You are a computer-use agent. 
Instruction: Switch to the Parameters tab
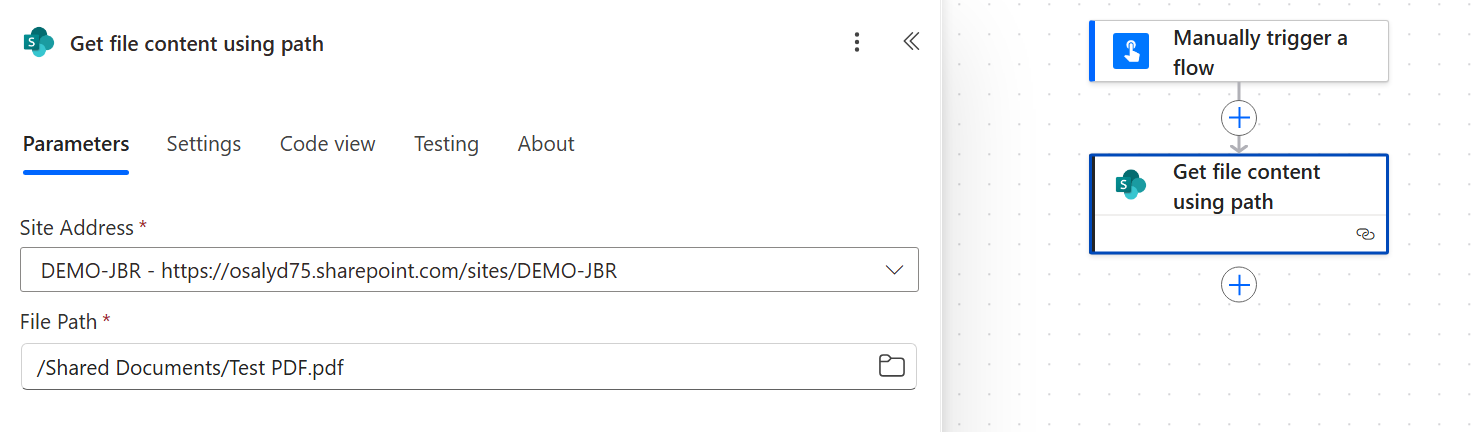click(76, 144)
